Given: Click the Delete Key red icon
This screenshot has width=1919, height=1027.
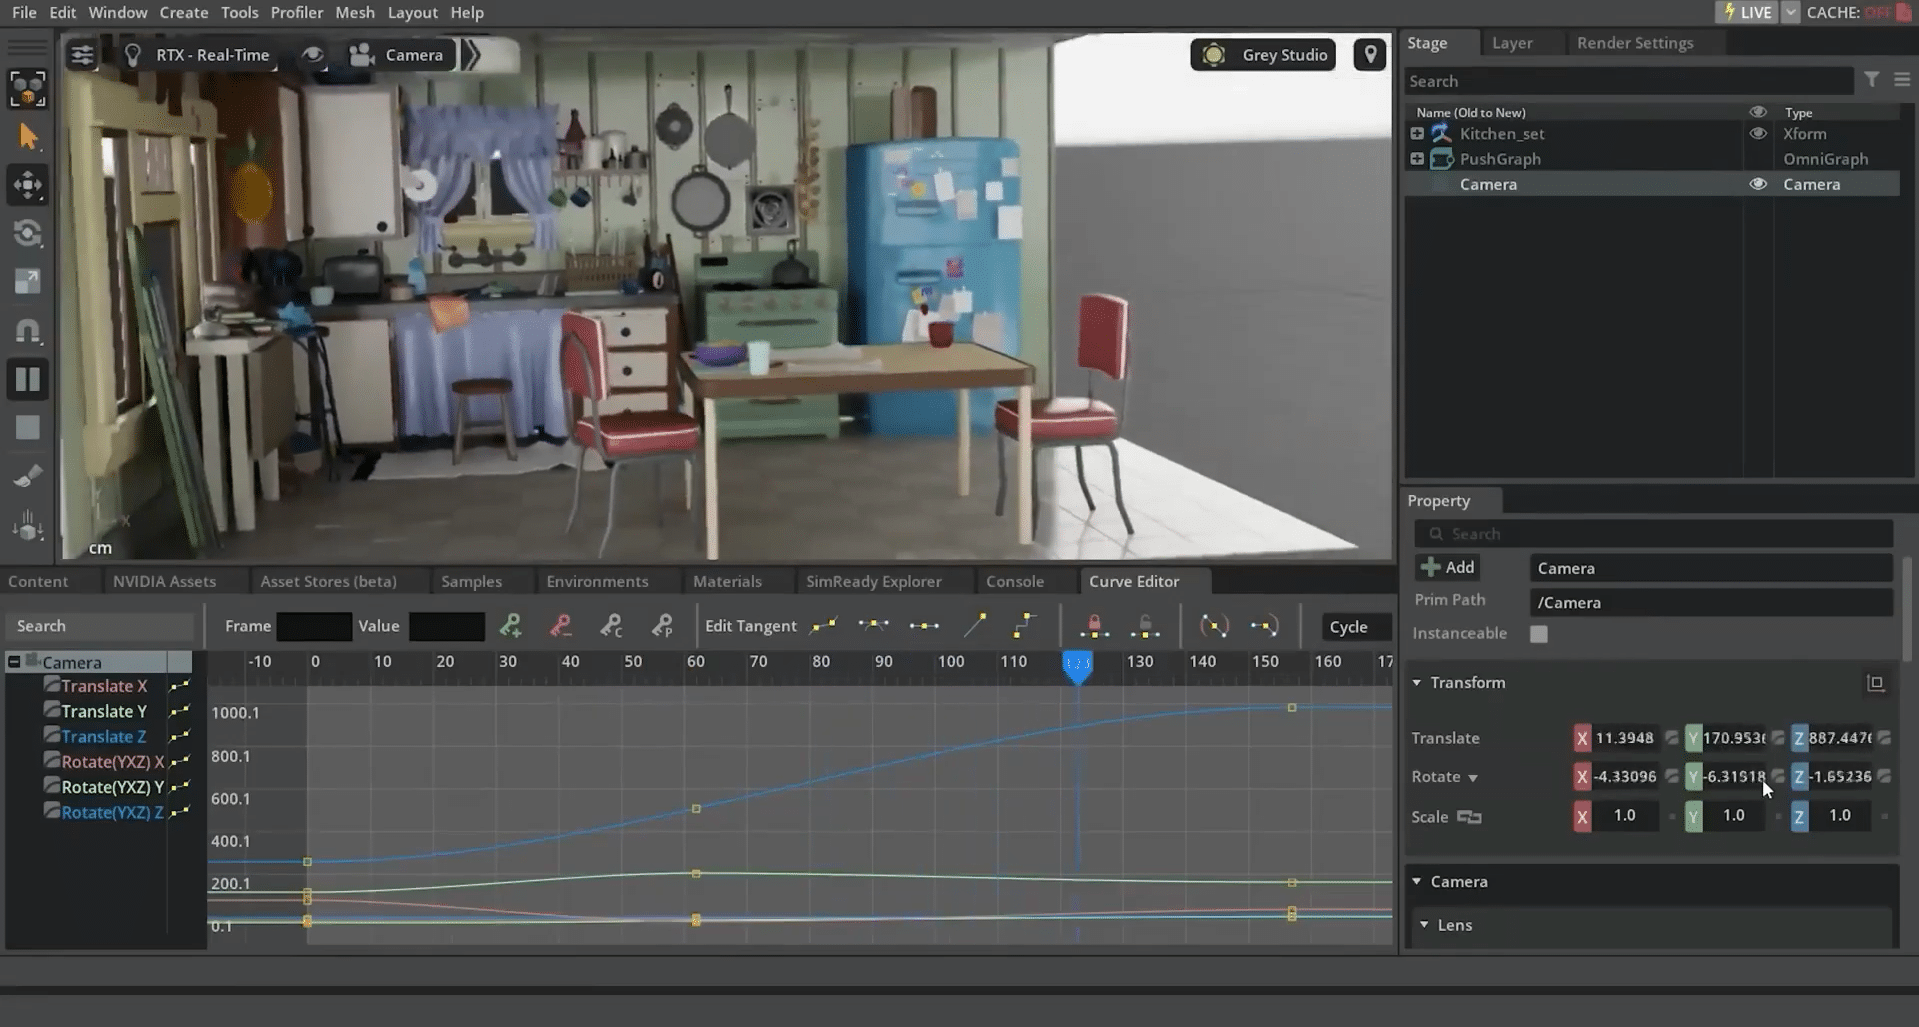Looking at the screenshot, I should click(x=561, y=626).
